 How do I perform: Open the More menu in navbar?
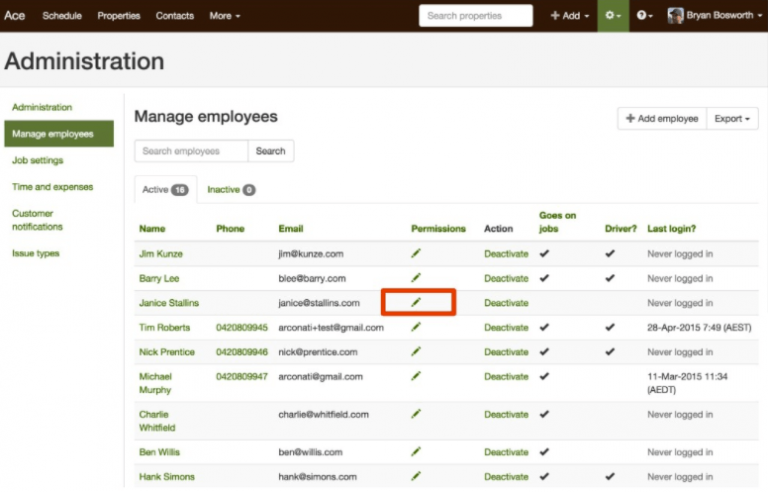(224, 16)
